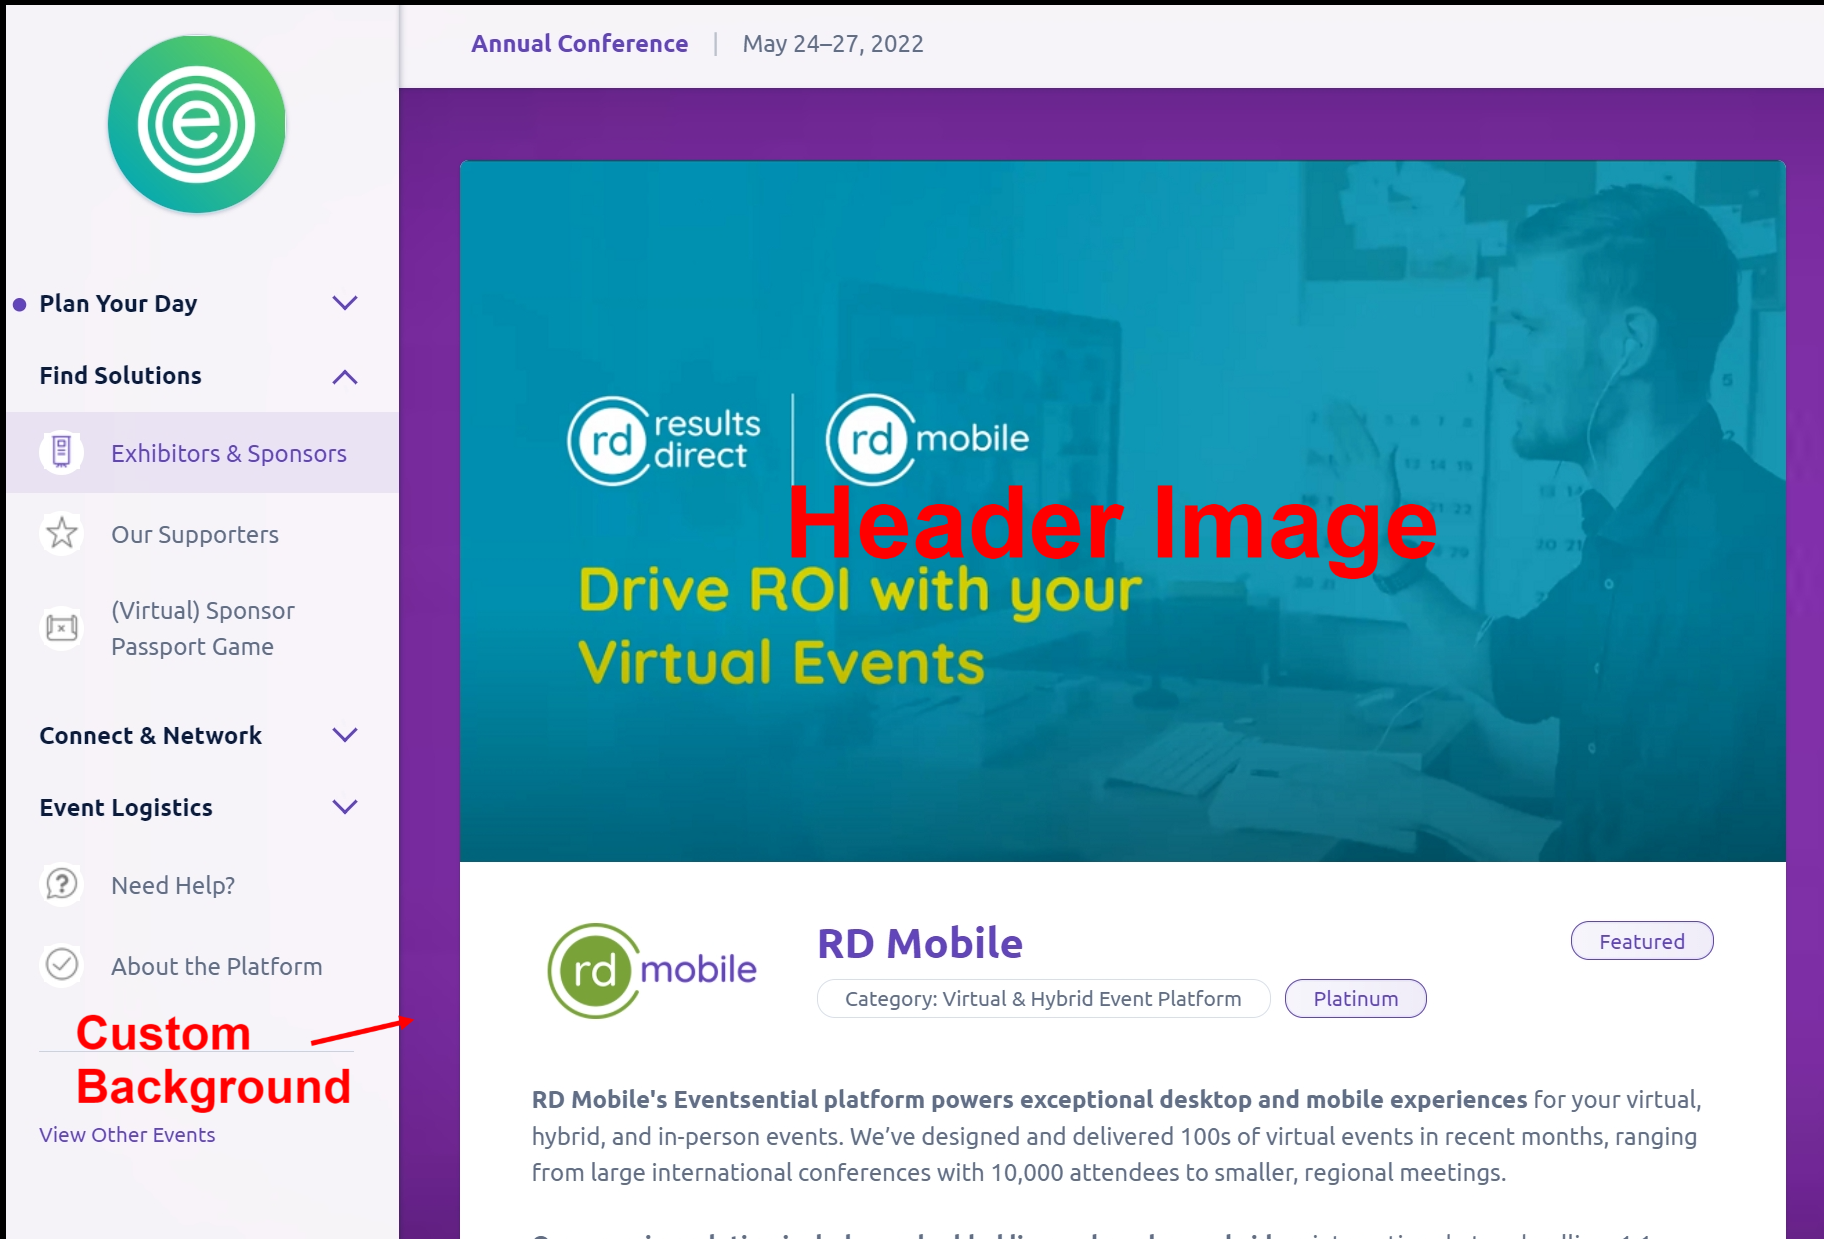Image resolution: width=1824 pixels, height=1239 pixels.
Task: Click the RD Mobile's Eventsential platform description paragraph
Action: (x=1116, y=1136)
